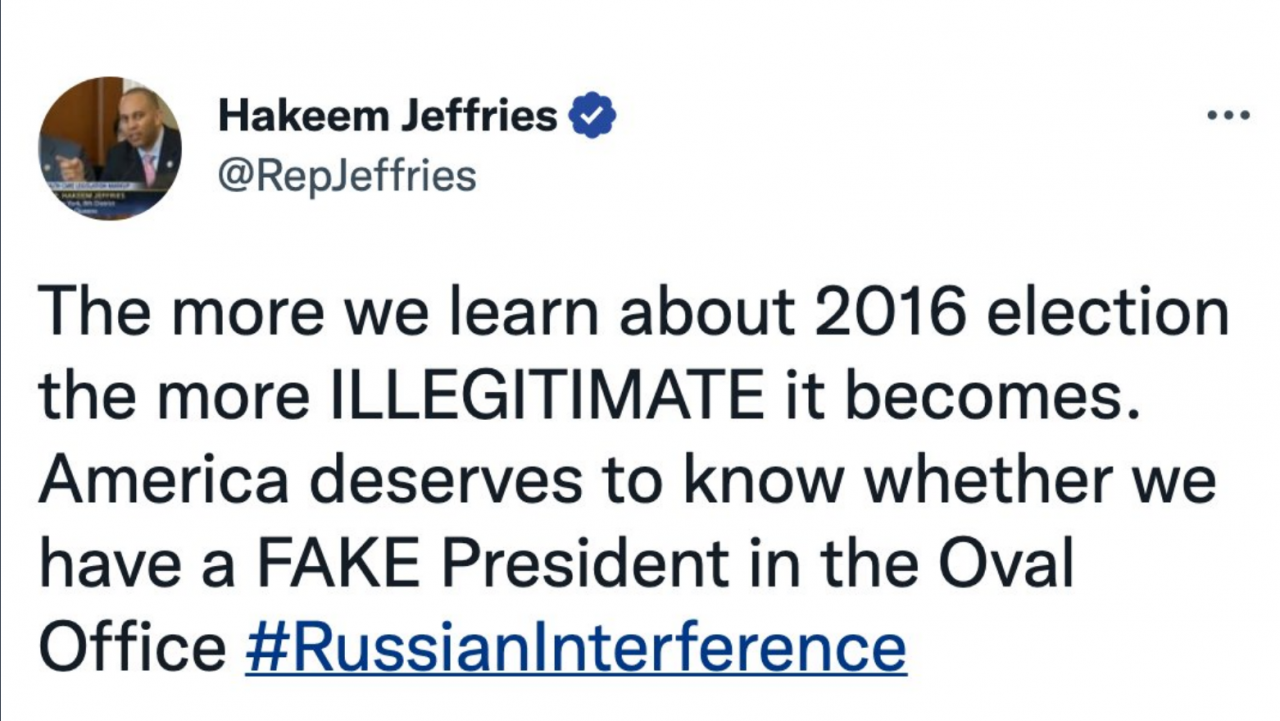Open the three-dot more options menu
Viewport: 1280px width, 721px height.
[1228, 116]
